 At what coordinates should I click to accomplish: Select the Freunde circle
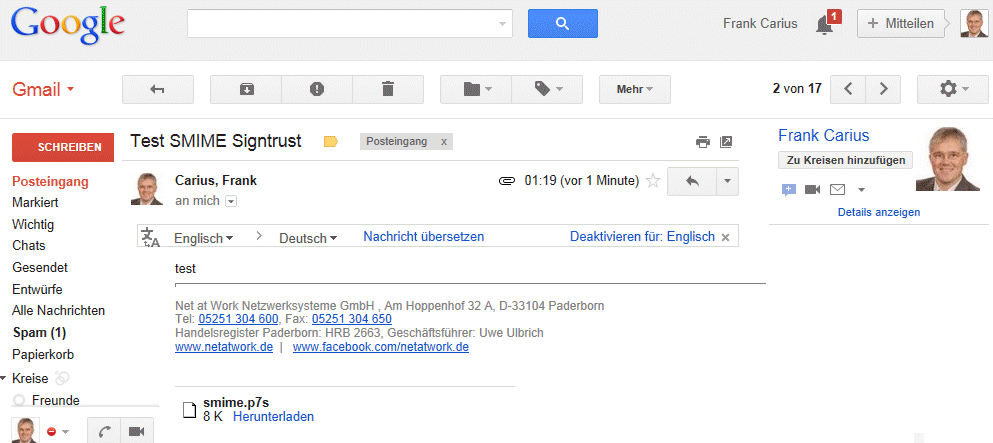56,400
